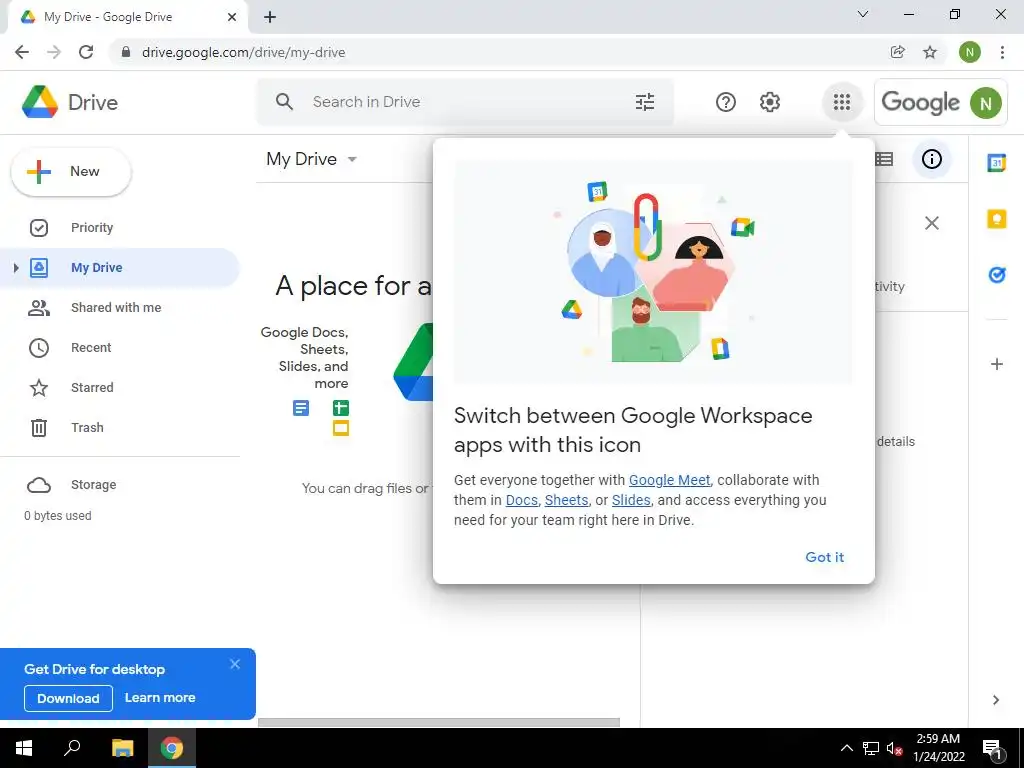This screenshot has height=768, width=1024.
Task: Open Google Keep in side panel
Action: pyautogui.click(x=997, y=219)
